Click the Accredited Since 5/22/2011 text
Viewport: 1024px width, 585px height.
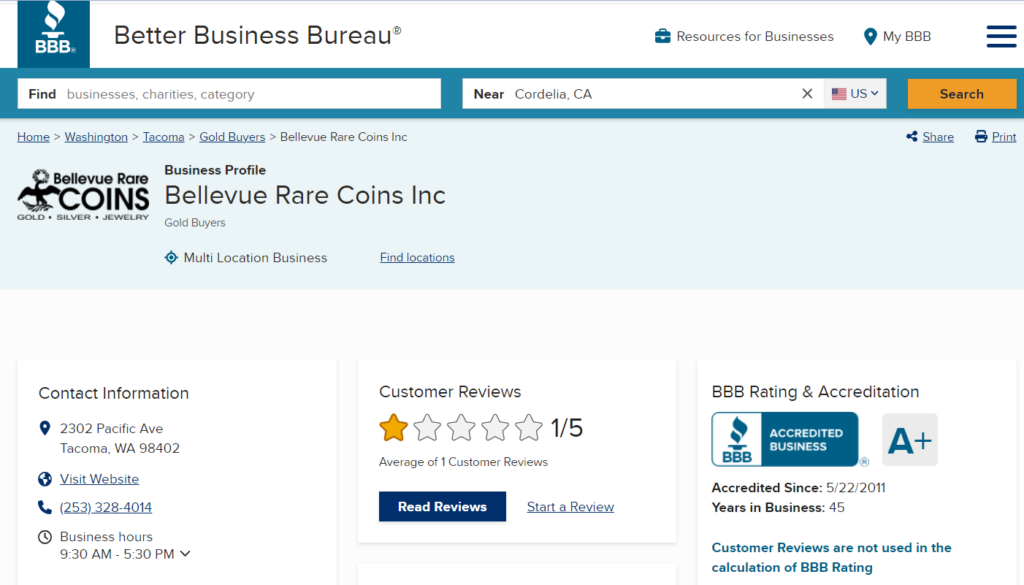(798, 488)
